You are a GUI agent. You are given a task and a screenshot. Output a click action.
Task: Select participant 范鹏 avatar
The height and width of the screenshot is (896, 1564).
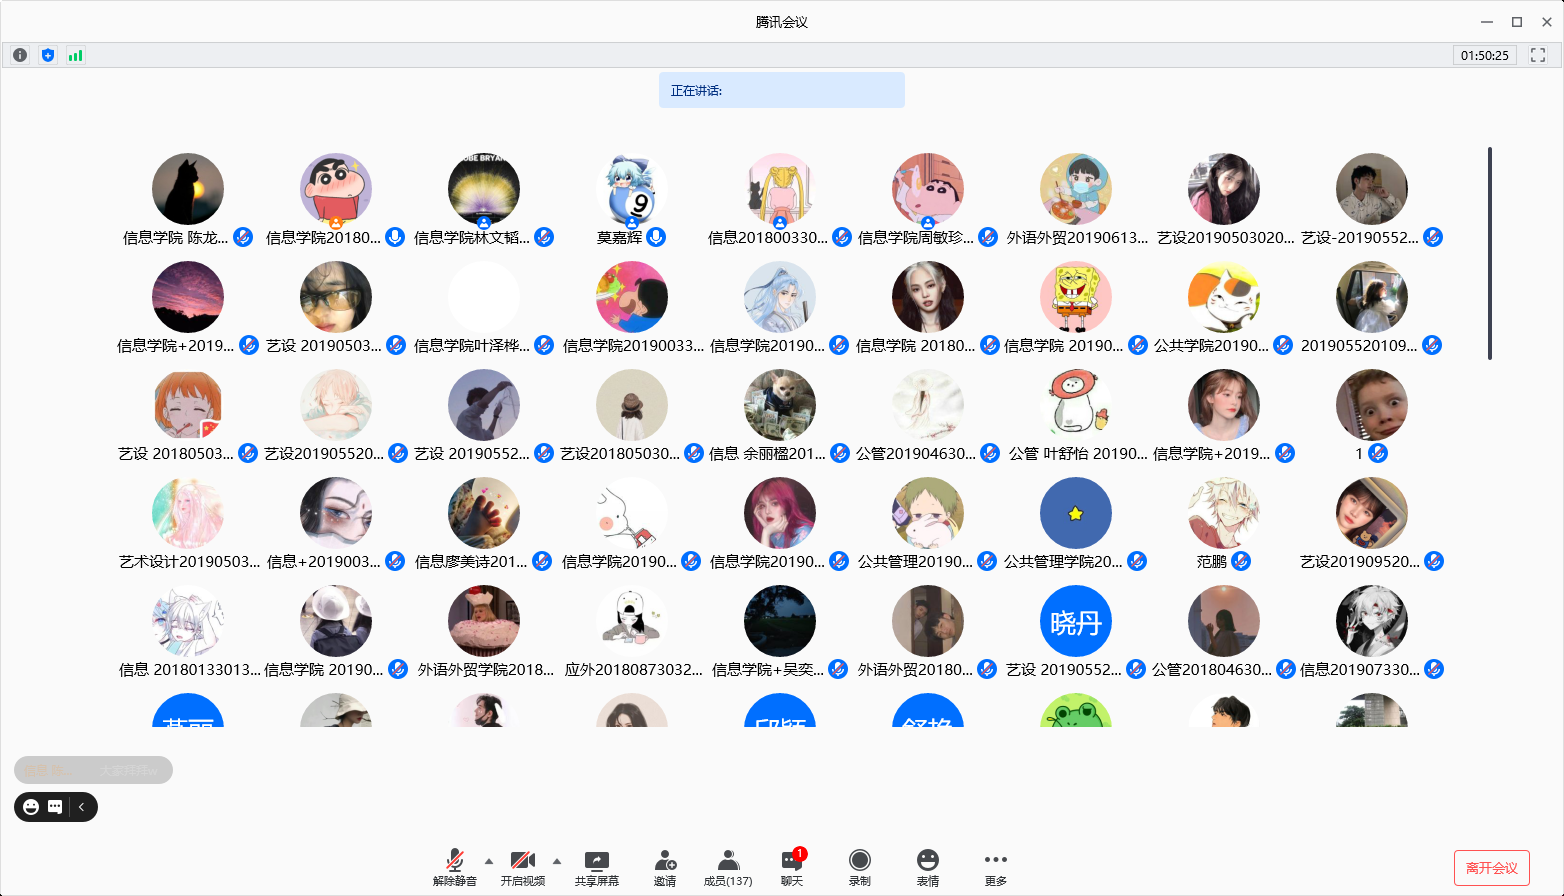coord(1224,513)
